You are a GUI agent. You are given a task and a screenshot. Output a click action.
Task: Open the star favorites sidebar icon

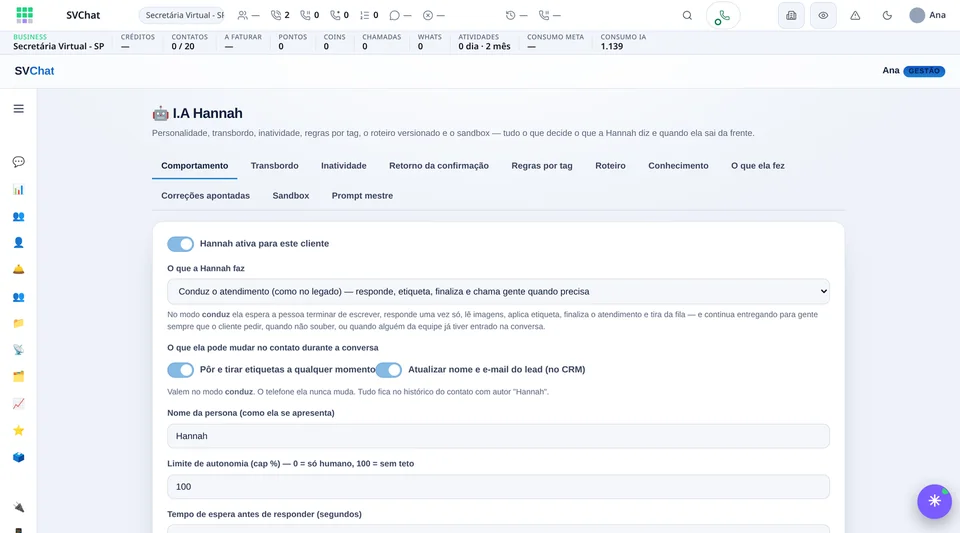[18, 430]
